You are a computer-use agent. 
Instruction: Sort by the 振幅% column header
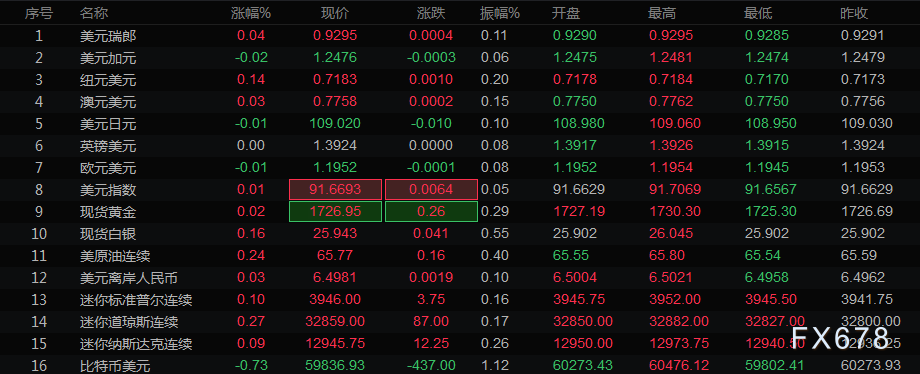pos(499,13)
